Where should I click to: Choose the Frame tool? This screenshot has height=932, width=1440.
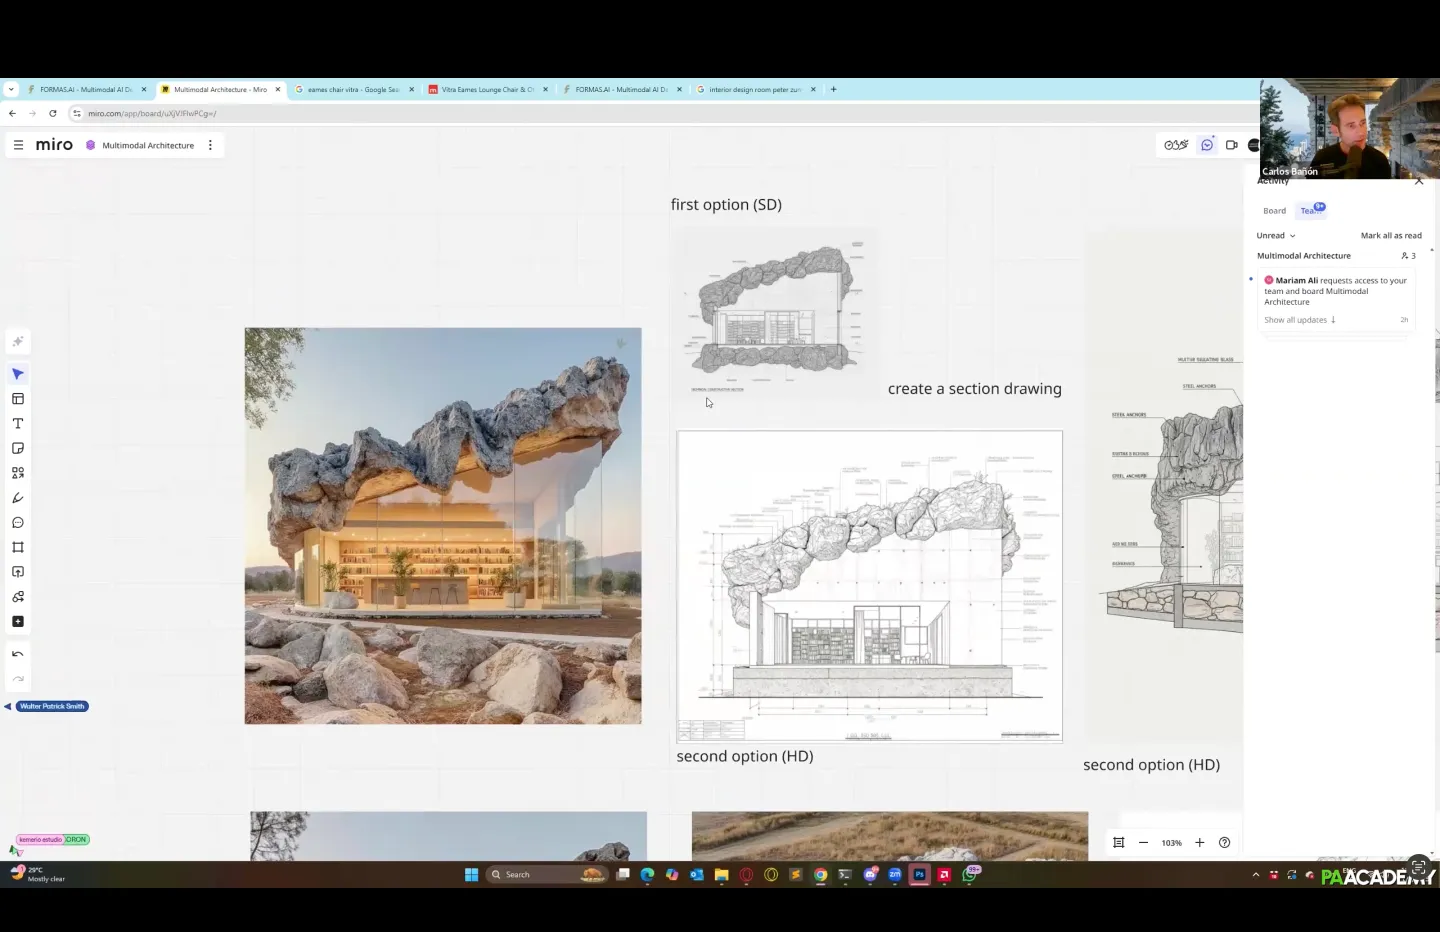pos(18,548)
